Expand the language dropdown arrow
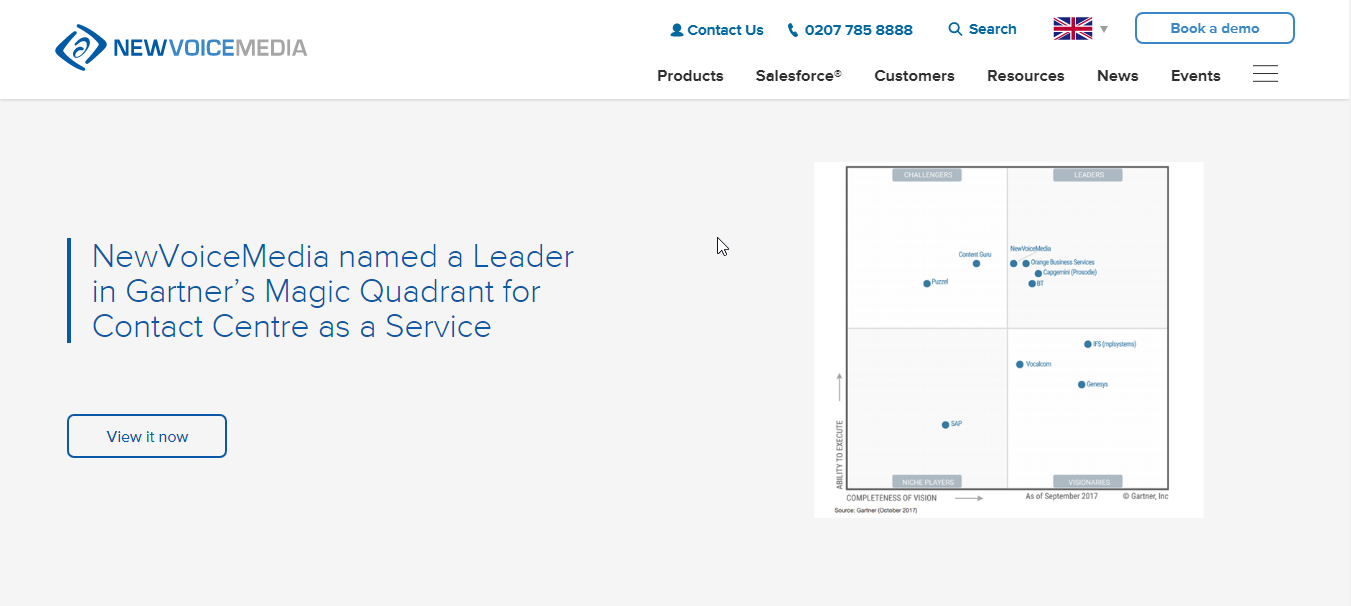The image size is (1351, 606). coord(1104,29)
